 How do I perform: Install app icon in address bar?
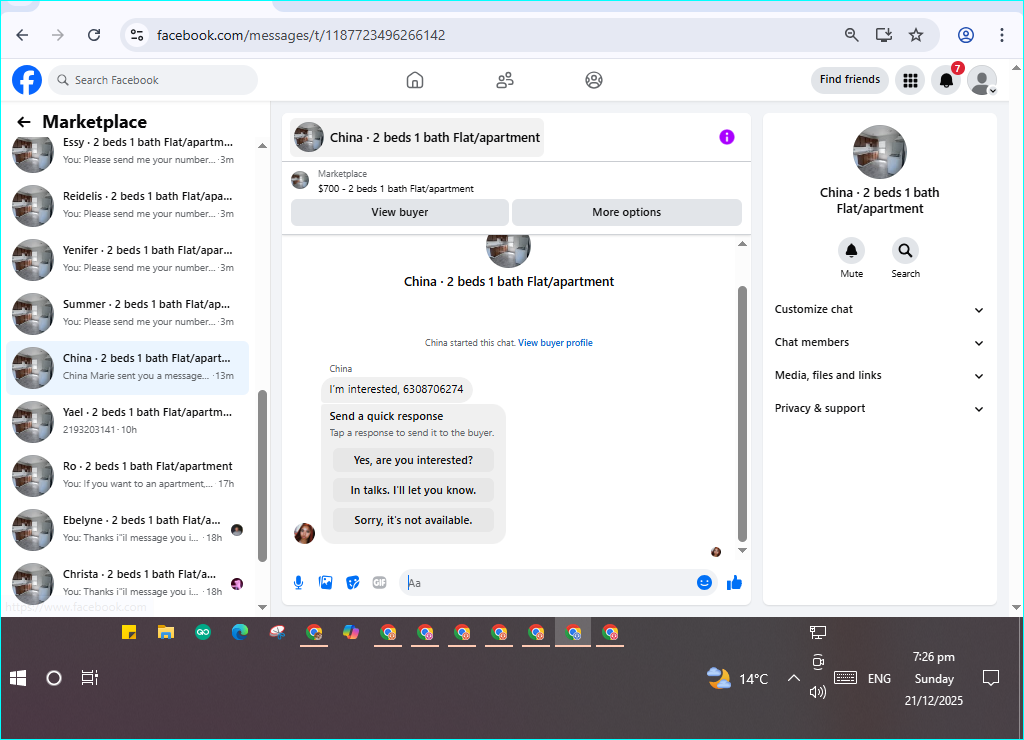pyautogui.click(x=884, y=35)
